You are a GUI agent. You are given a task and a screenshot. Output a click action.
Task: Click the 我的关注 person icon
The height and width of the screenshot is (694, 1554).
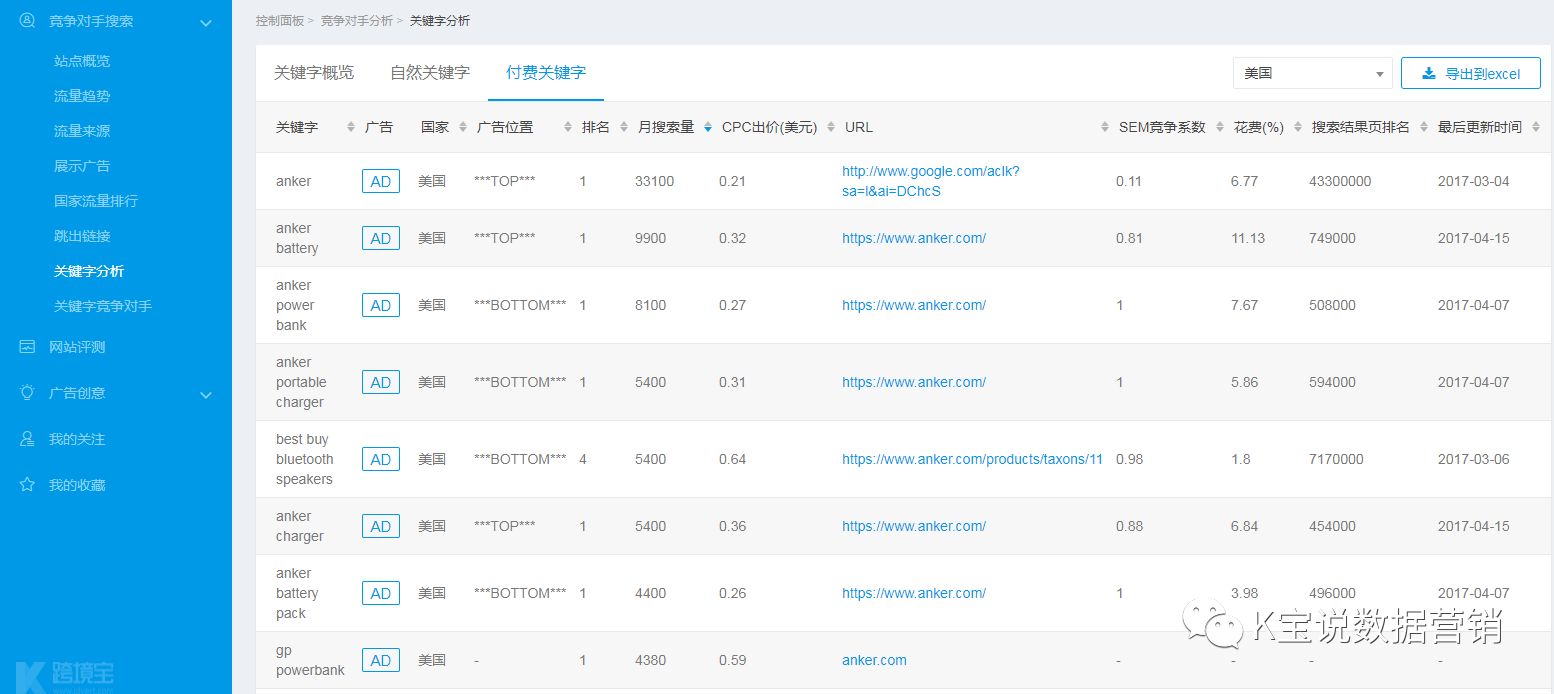[x=27, y=439]
